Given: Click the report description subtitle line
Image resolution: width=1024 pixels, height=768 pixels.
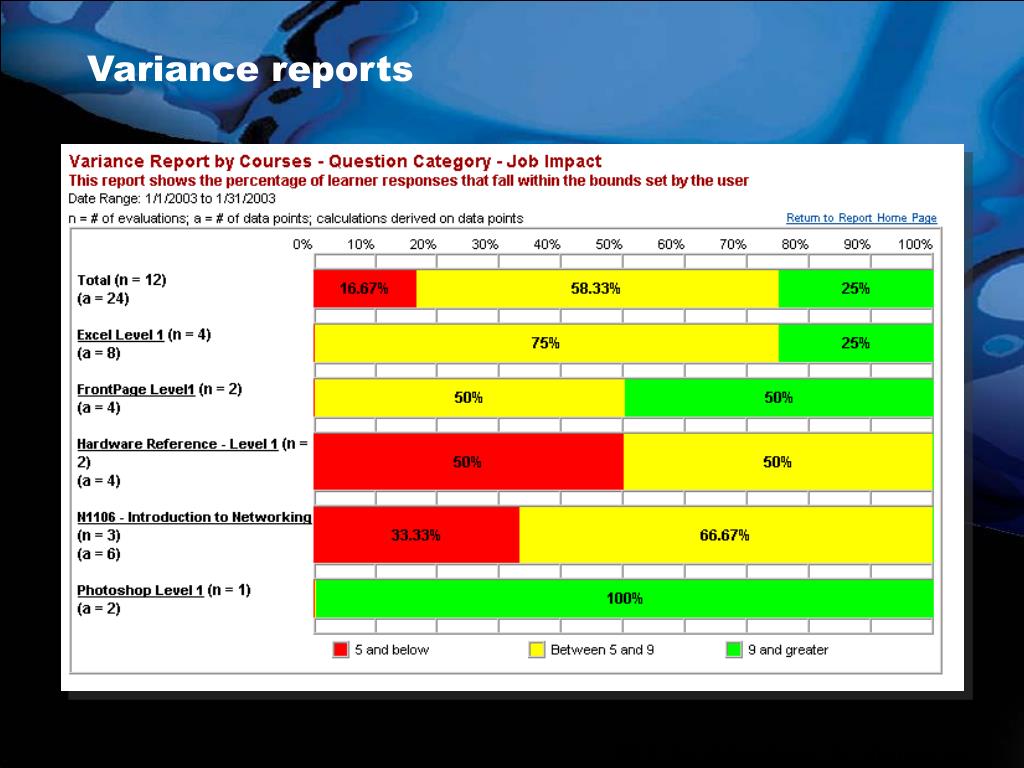Looking at the screenshot, I should [409, 181].
